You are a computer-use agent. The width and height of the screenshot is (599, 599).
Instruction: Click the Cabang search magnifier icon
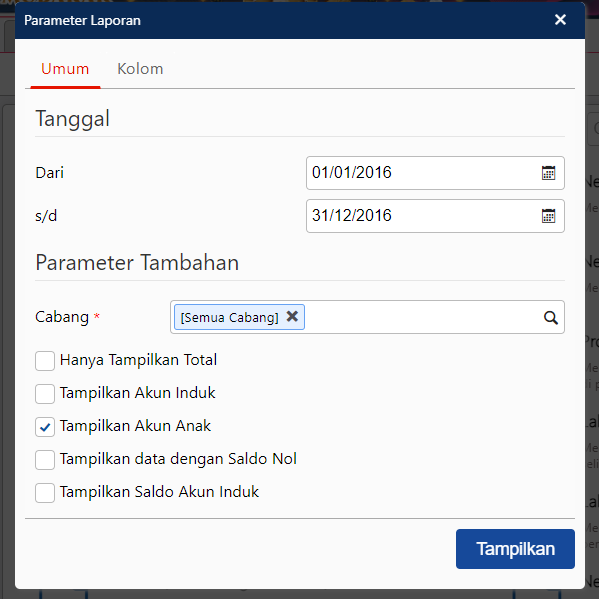pyautogui.click(x=550, y=317)
